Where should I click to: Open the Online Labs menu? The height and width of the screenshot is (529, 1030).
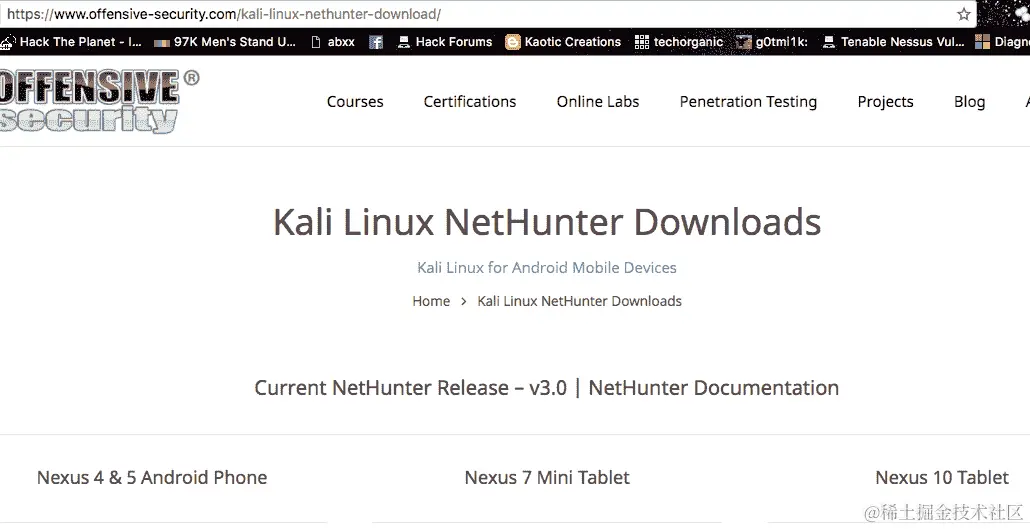598,102
